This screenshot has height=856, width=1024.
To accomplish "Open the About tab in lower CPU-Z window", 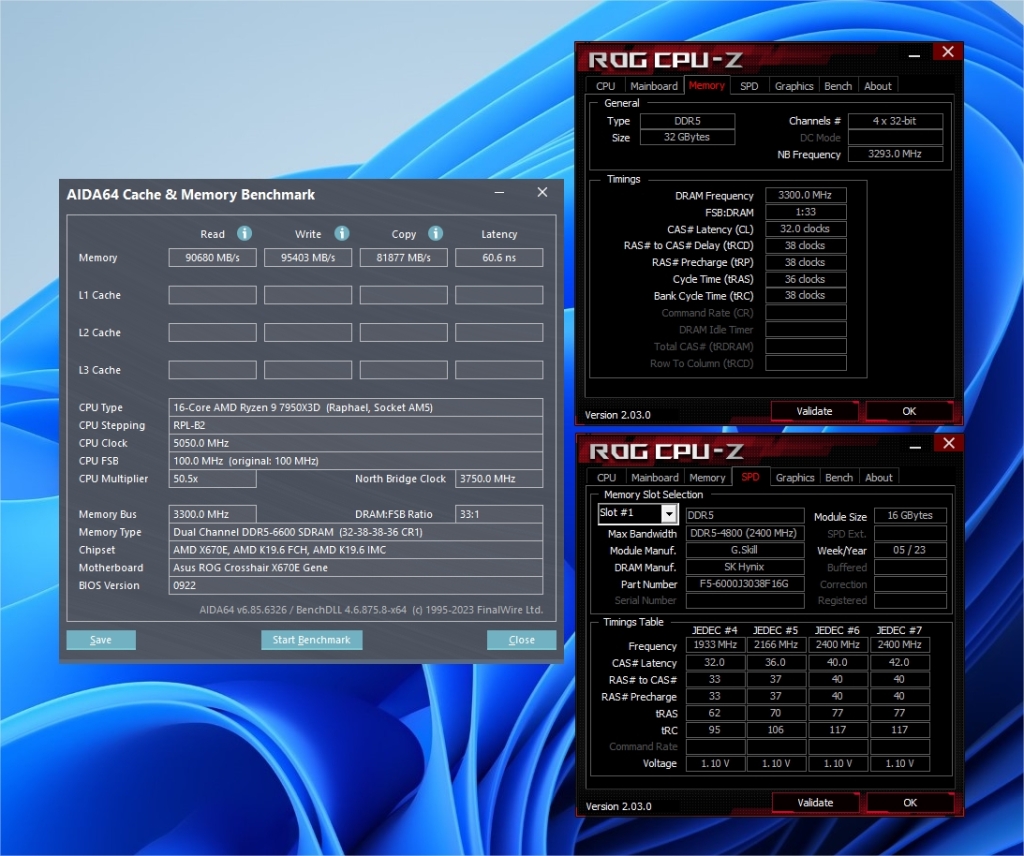I will click(879, 478).
